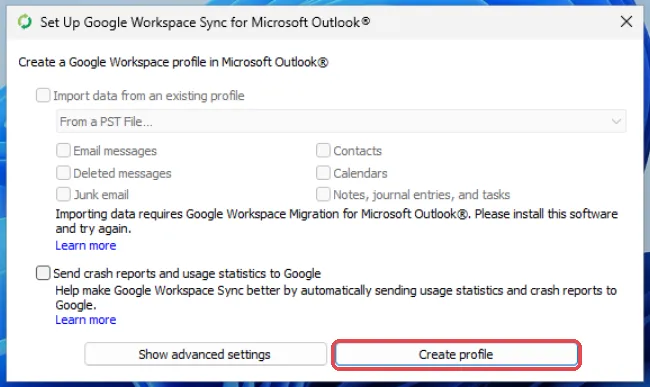Check the Junk email checkbox
This screenshot has height=387, width=650.
(x=63, y=194)
